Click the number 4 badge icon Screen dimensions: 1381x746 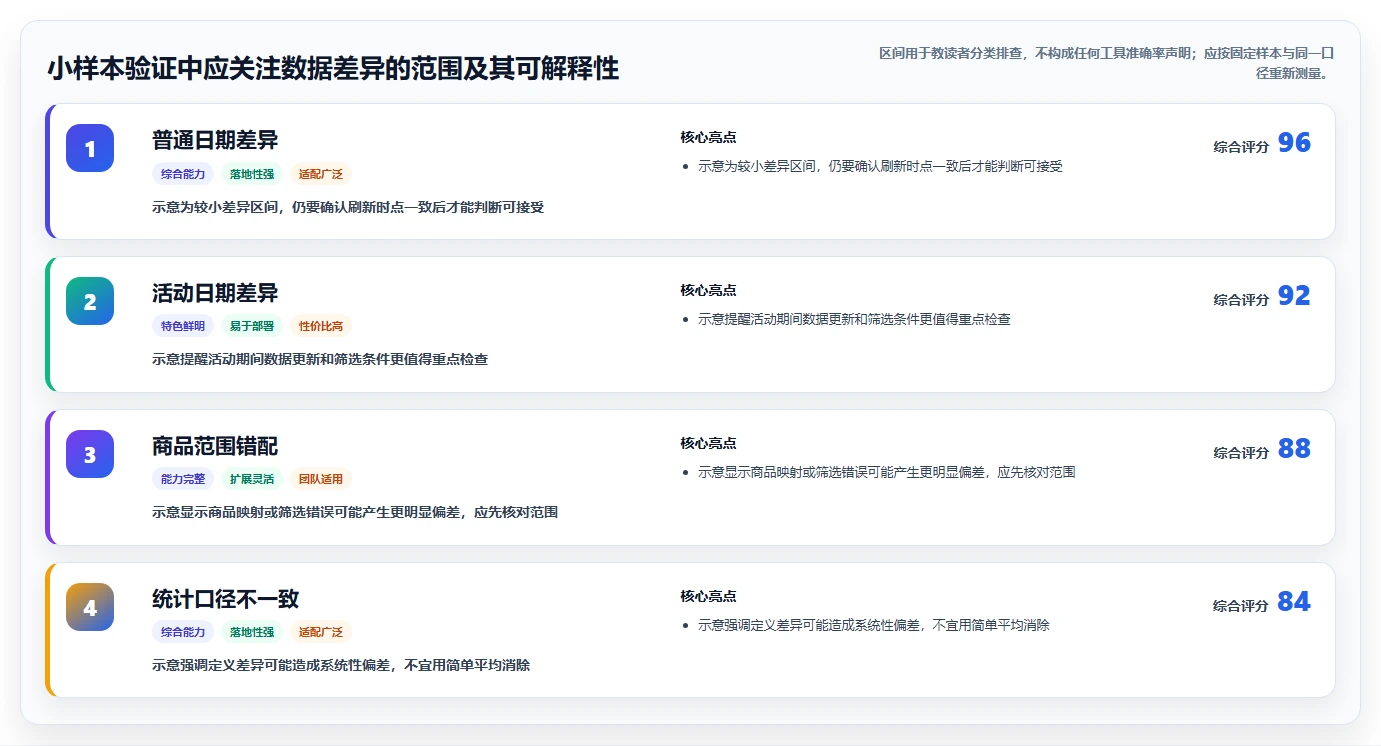(90, 607)
